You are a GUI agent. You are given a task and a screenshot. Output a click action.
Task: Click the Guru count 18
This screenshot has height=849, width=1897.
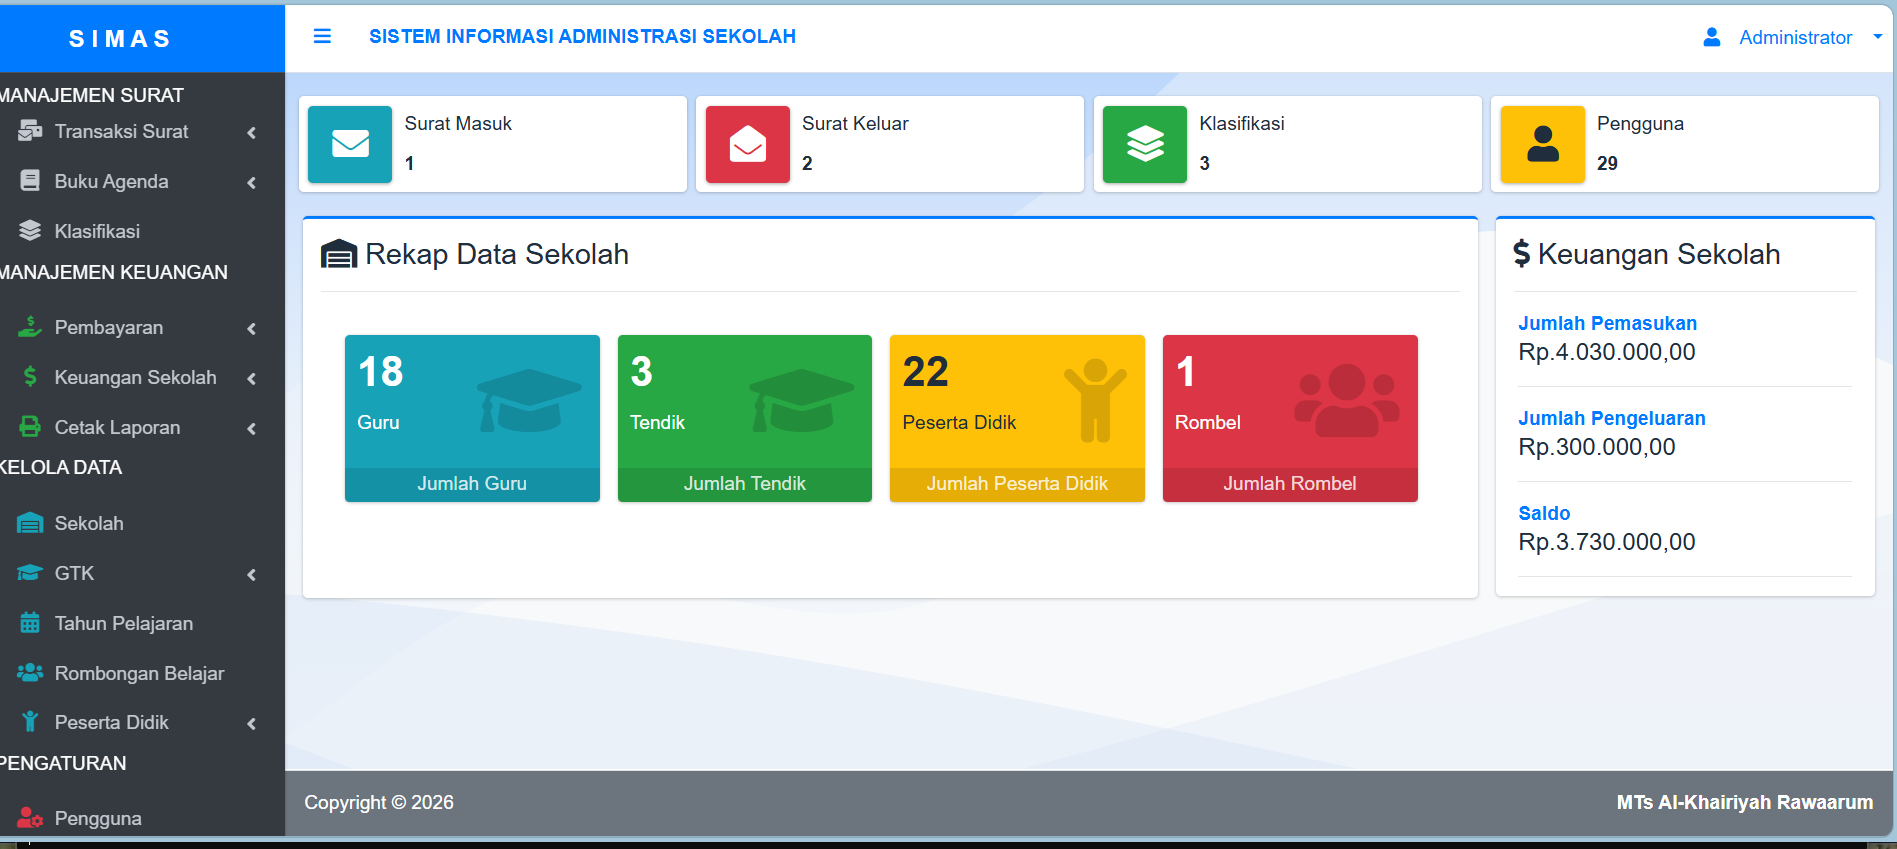click(x=381, y=371)
